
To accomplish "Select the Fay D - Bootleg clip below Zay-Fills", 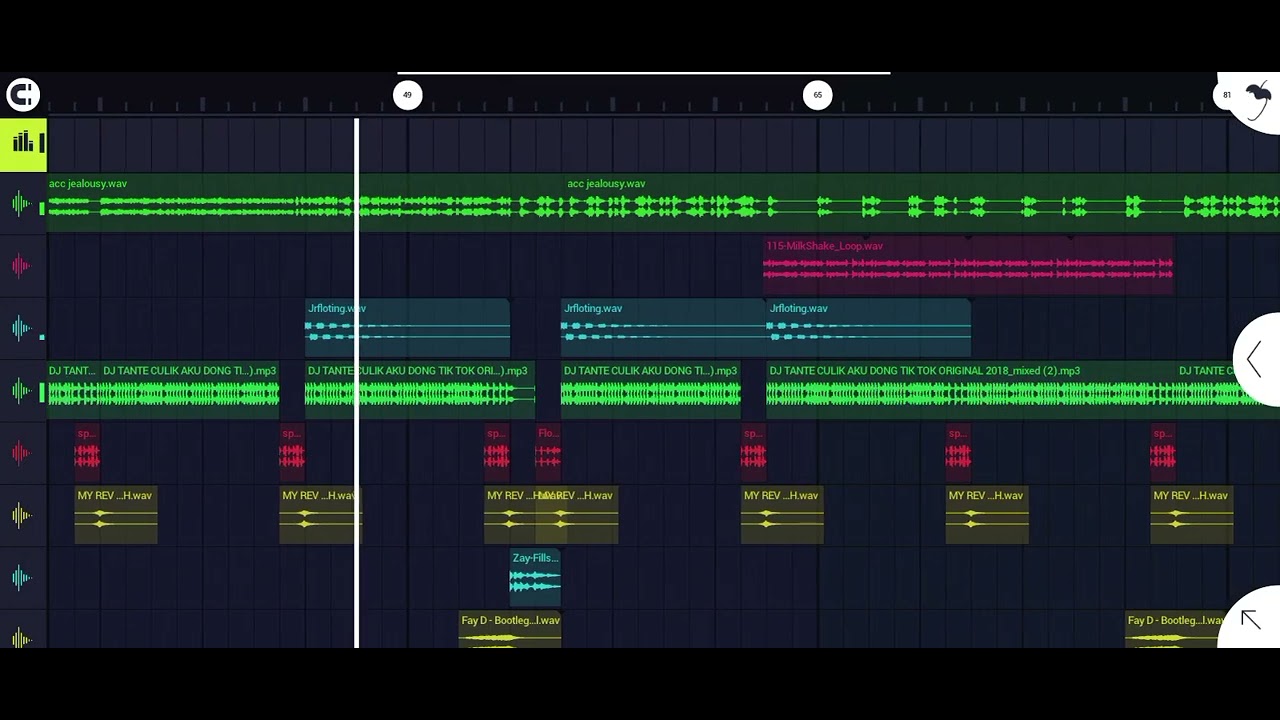I will point(510,630).
